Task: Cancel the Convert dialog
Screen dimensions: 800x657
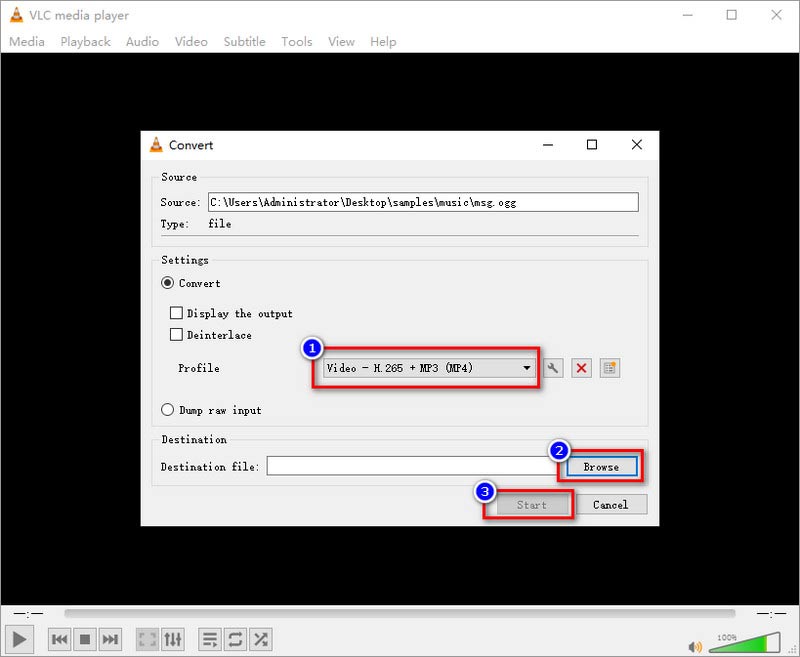Action: [611, 504]
